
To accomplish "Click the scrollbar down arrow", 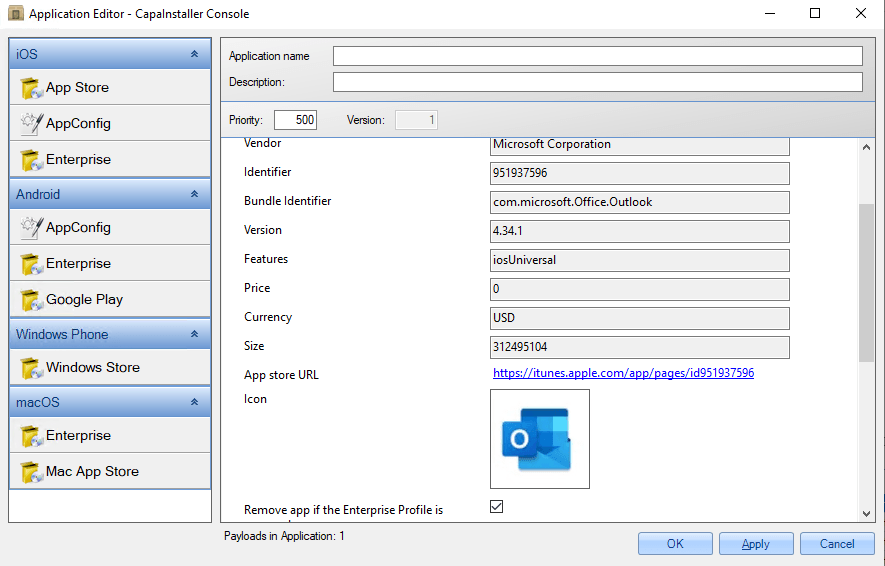I will point(866,514).
